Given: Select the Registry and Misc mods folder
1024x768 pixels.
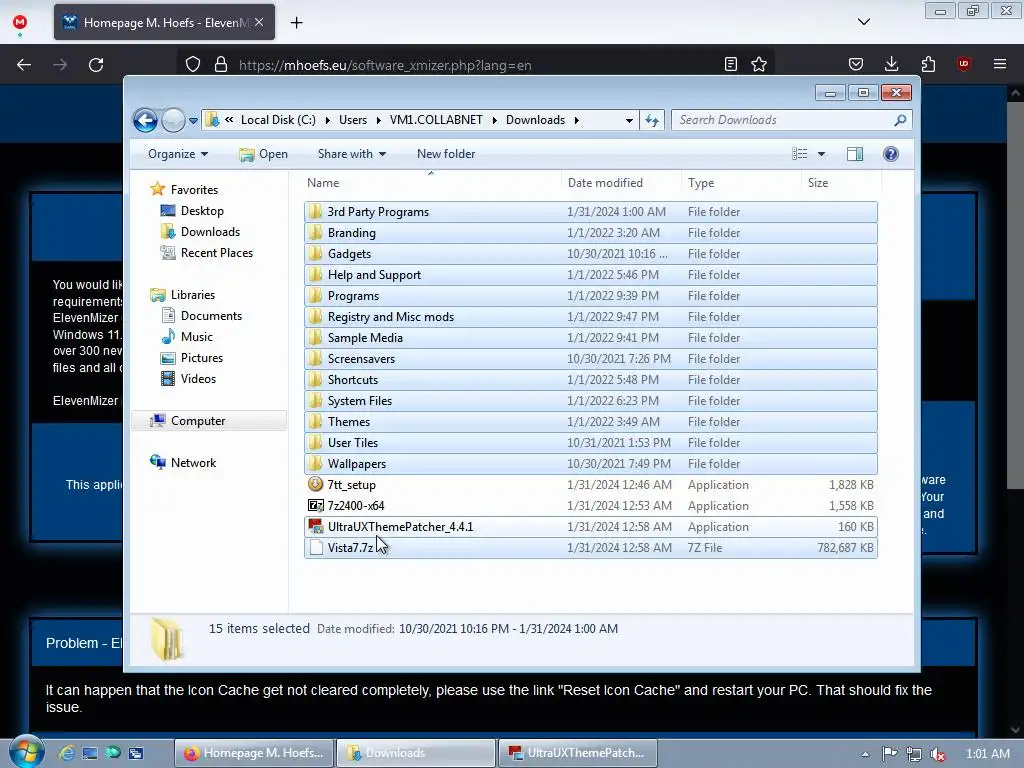Looking at the screenshot, I should point(590,316).
